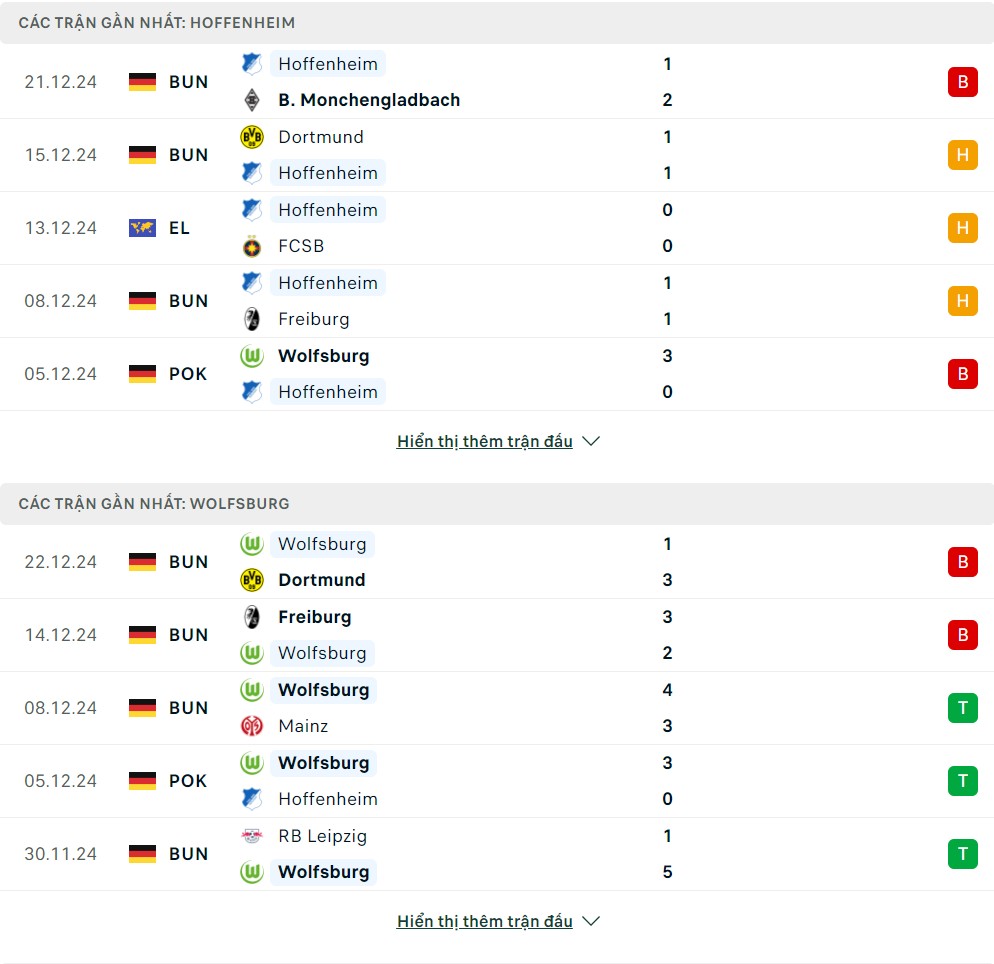Click the Dortmund BVB logo in Hoffenheim section
This screenshot has width=994, height=964.
[x=252, y=137]
